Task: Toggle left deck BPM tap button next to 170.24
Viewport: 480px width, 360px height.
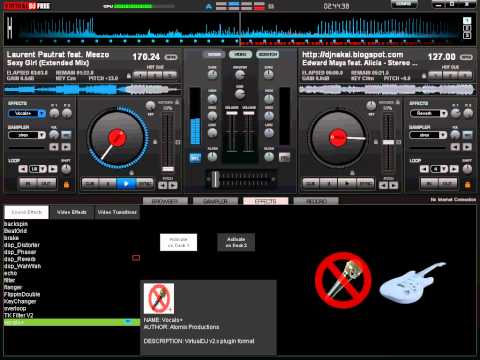Action: (171, 57)
